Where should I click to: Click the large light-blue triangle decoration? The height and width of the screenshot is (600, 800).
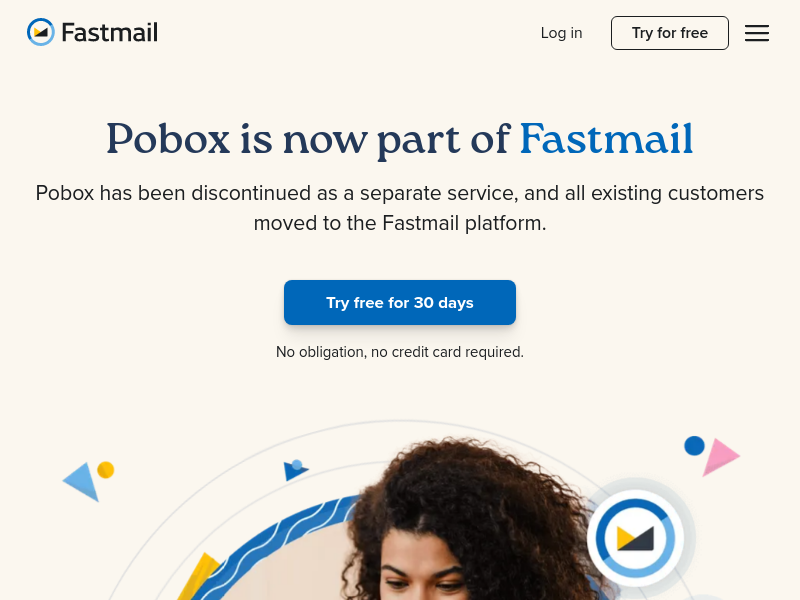pyautogui.click(x=82, y=482)
